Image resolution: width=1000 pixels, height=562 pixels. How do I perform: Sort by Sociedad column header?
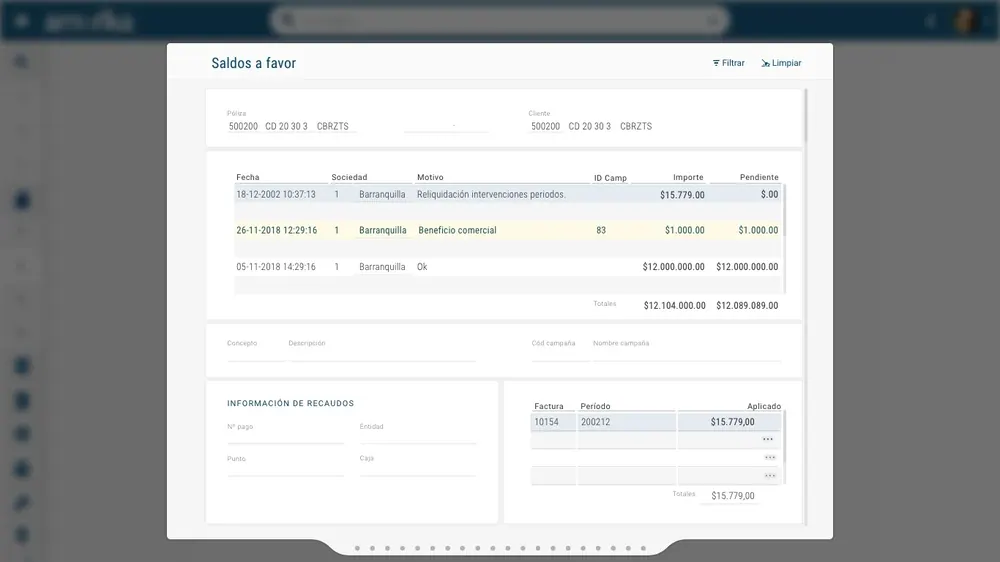(x=349, y=177)
